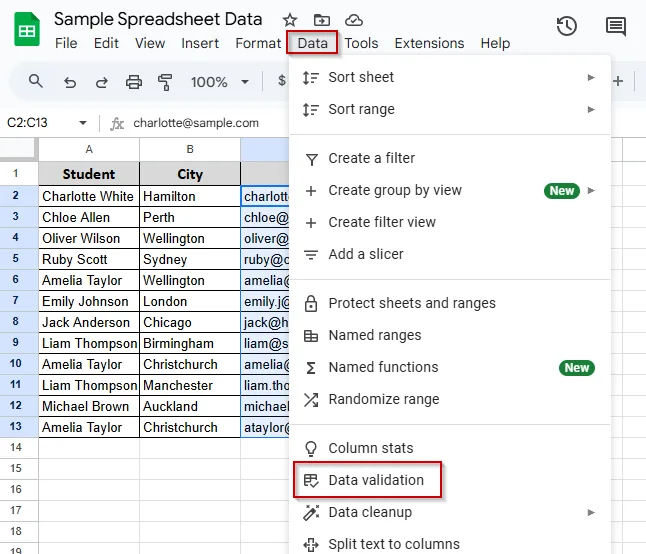Open the Help menu
646x554 pixels.
point(495,43)
